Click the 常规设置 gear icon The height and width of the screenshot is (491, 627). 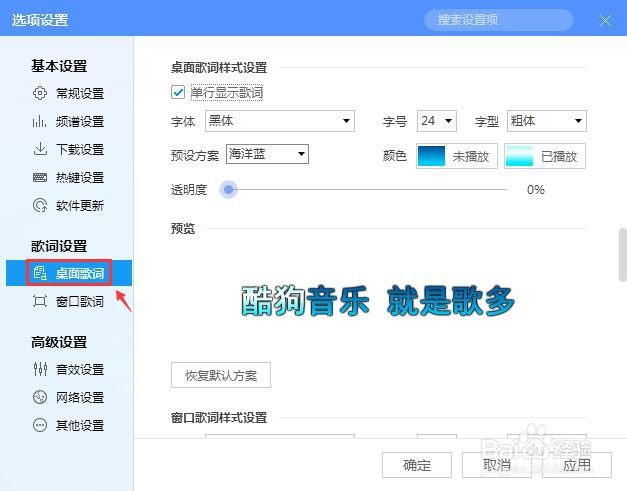click(40, 93)
